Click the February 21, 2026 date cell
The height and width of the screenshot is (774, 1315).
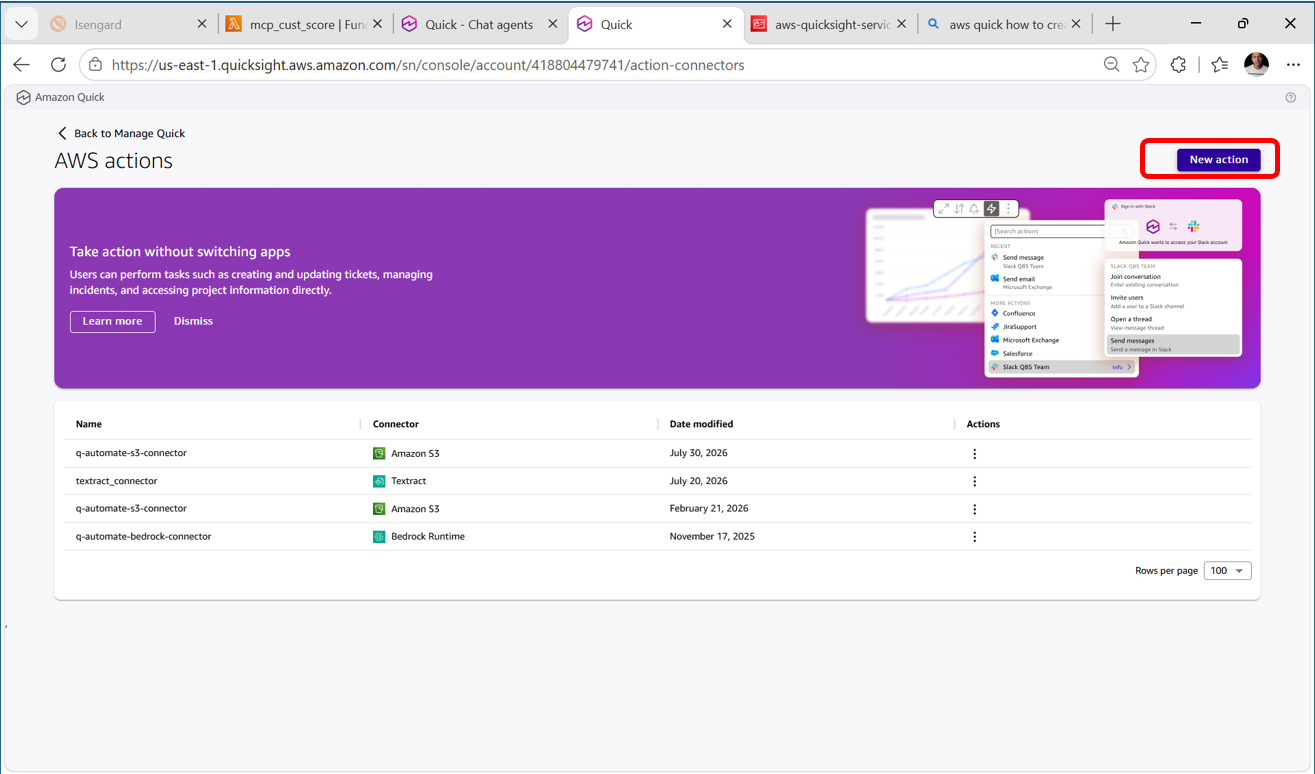coord(709,509)
